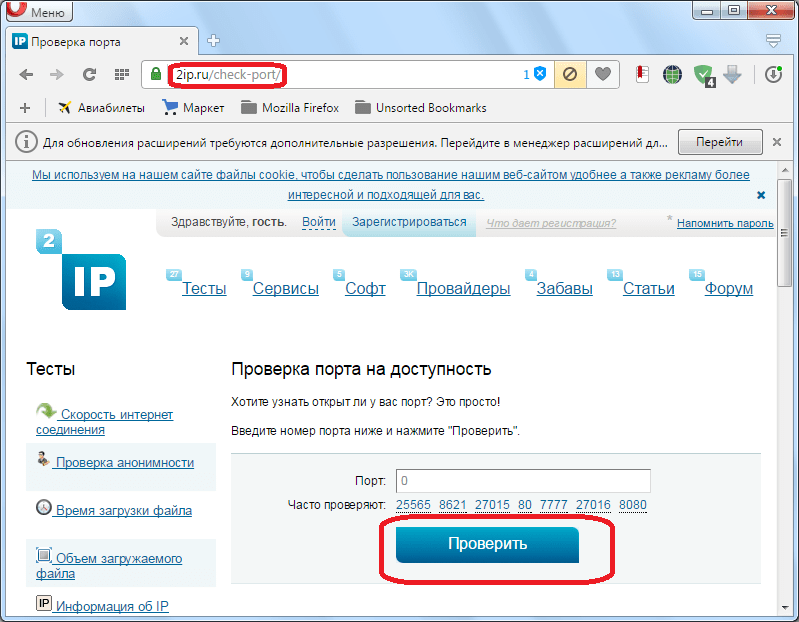Open the Mozilla Firefox bookmarks folder
Screen dimensions: 799x622
click(289, 108)
